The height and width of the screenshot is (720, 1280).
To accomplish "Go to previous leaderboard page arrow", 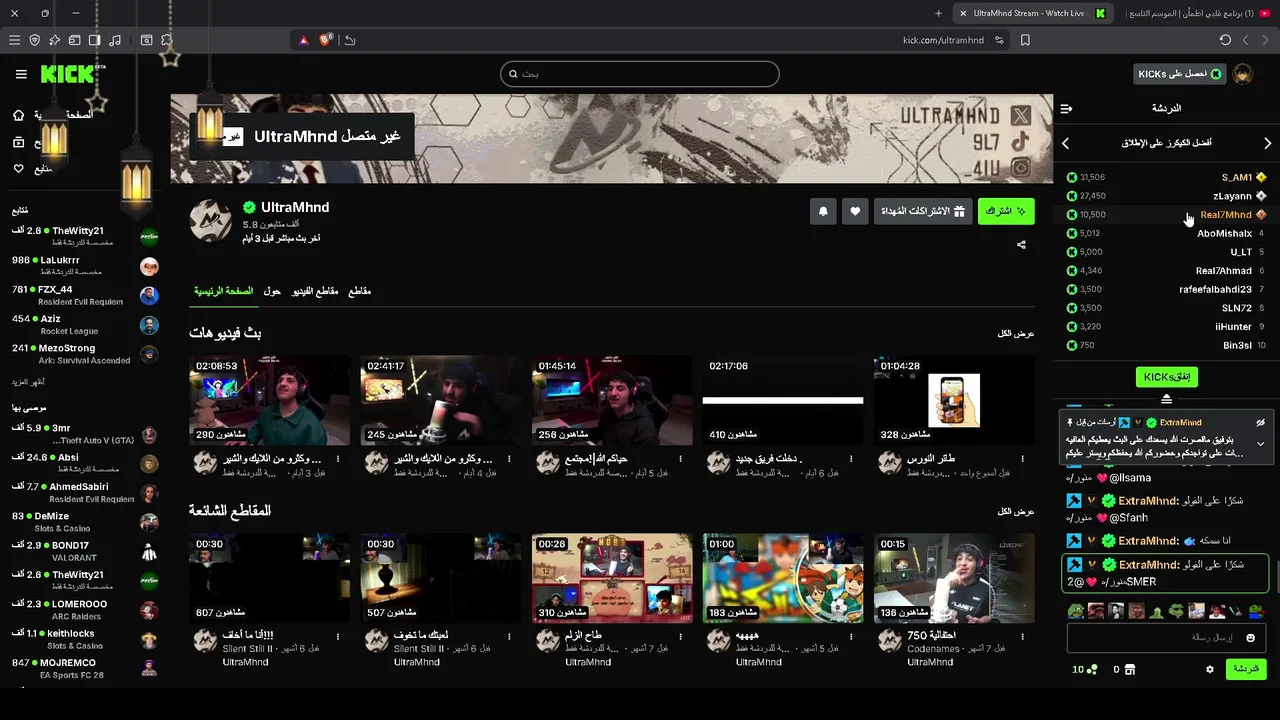I will 1066,143.
